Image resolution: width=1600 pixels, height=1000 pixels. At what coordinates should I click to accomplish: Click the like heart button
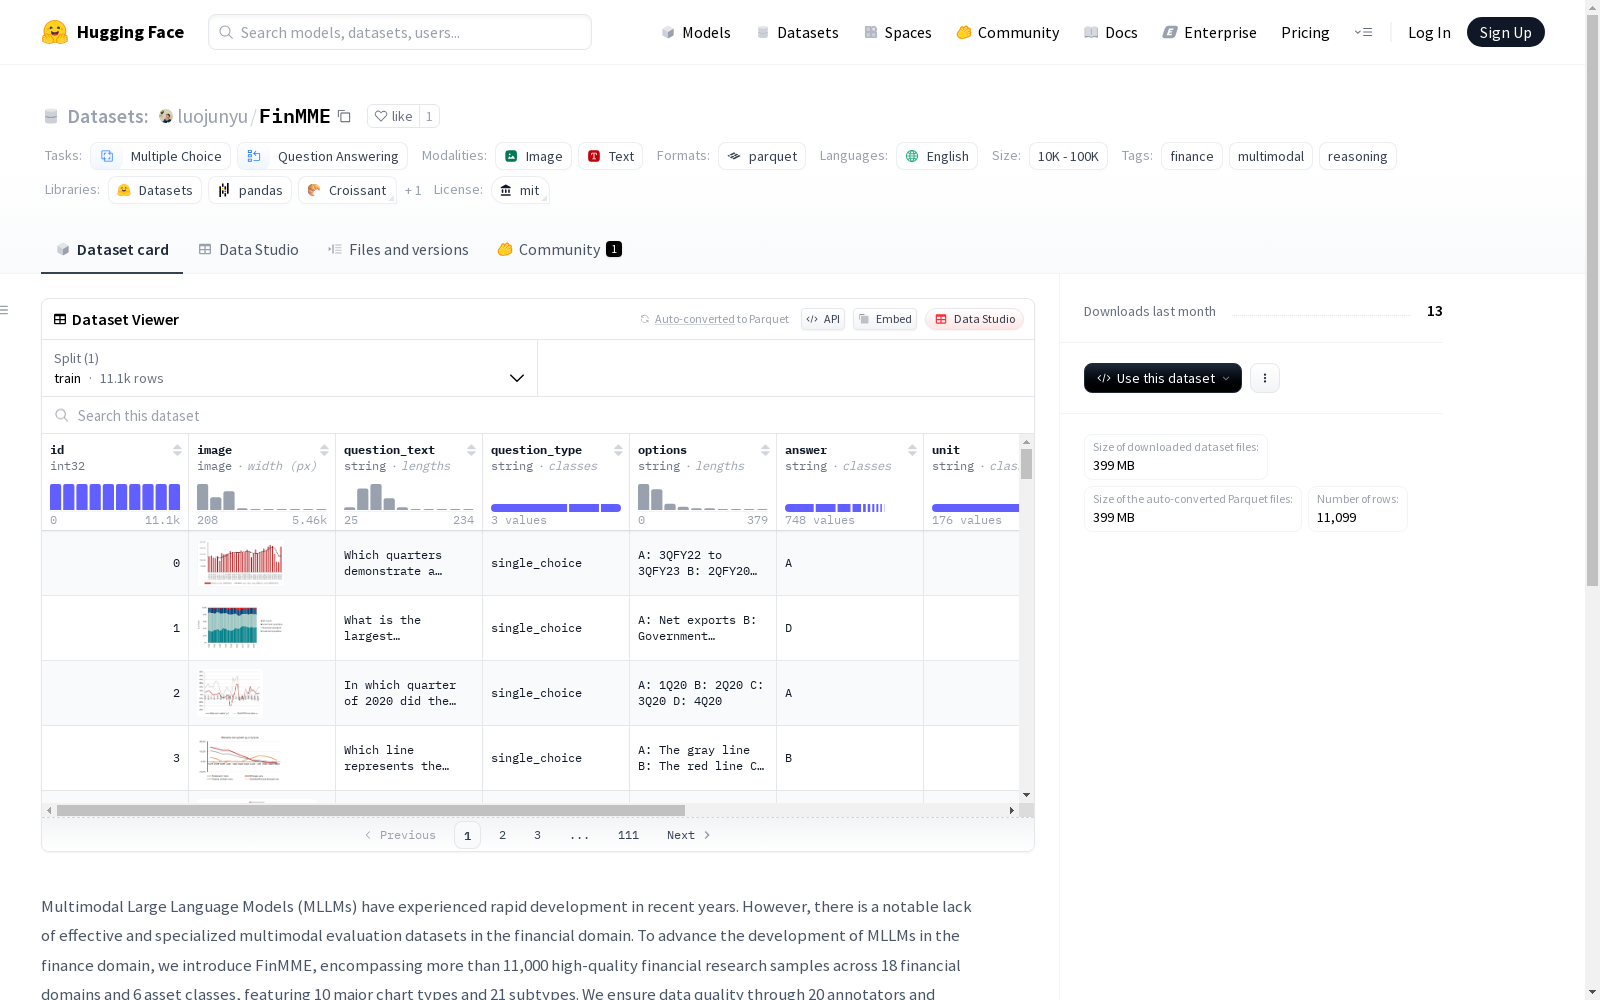click(x=393, y=116)
